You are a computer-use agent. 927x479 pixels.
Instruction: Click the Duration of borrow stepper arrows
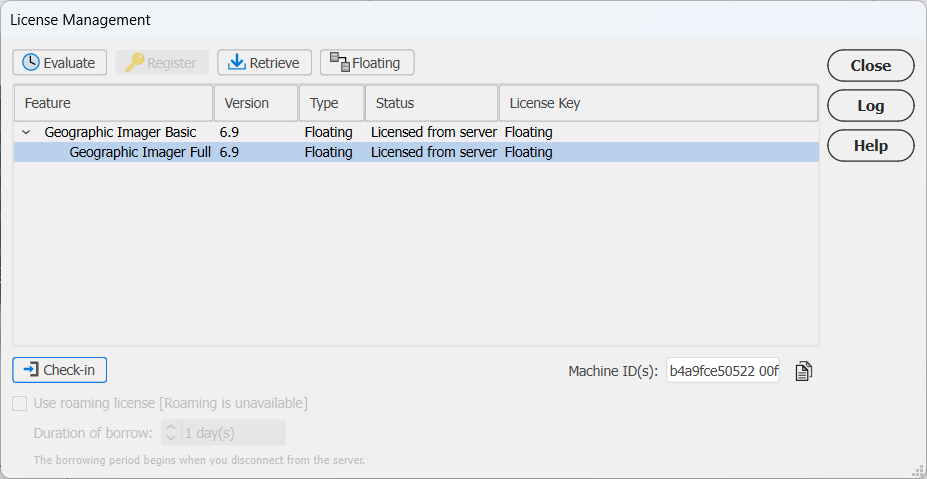[x=171, y=433]
